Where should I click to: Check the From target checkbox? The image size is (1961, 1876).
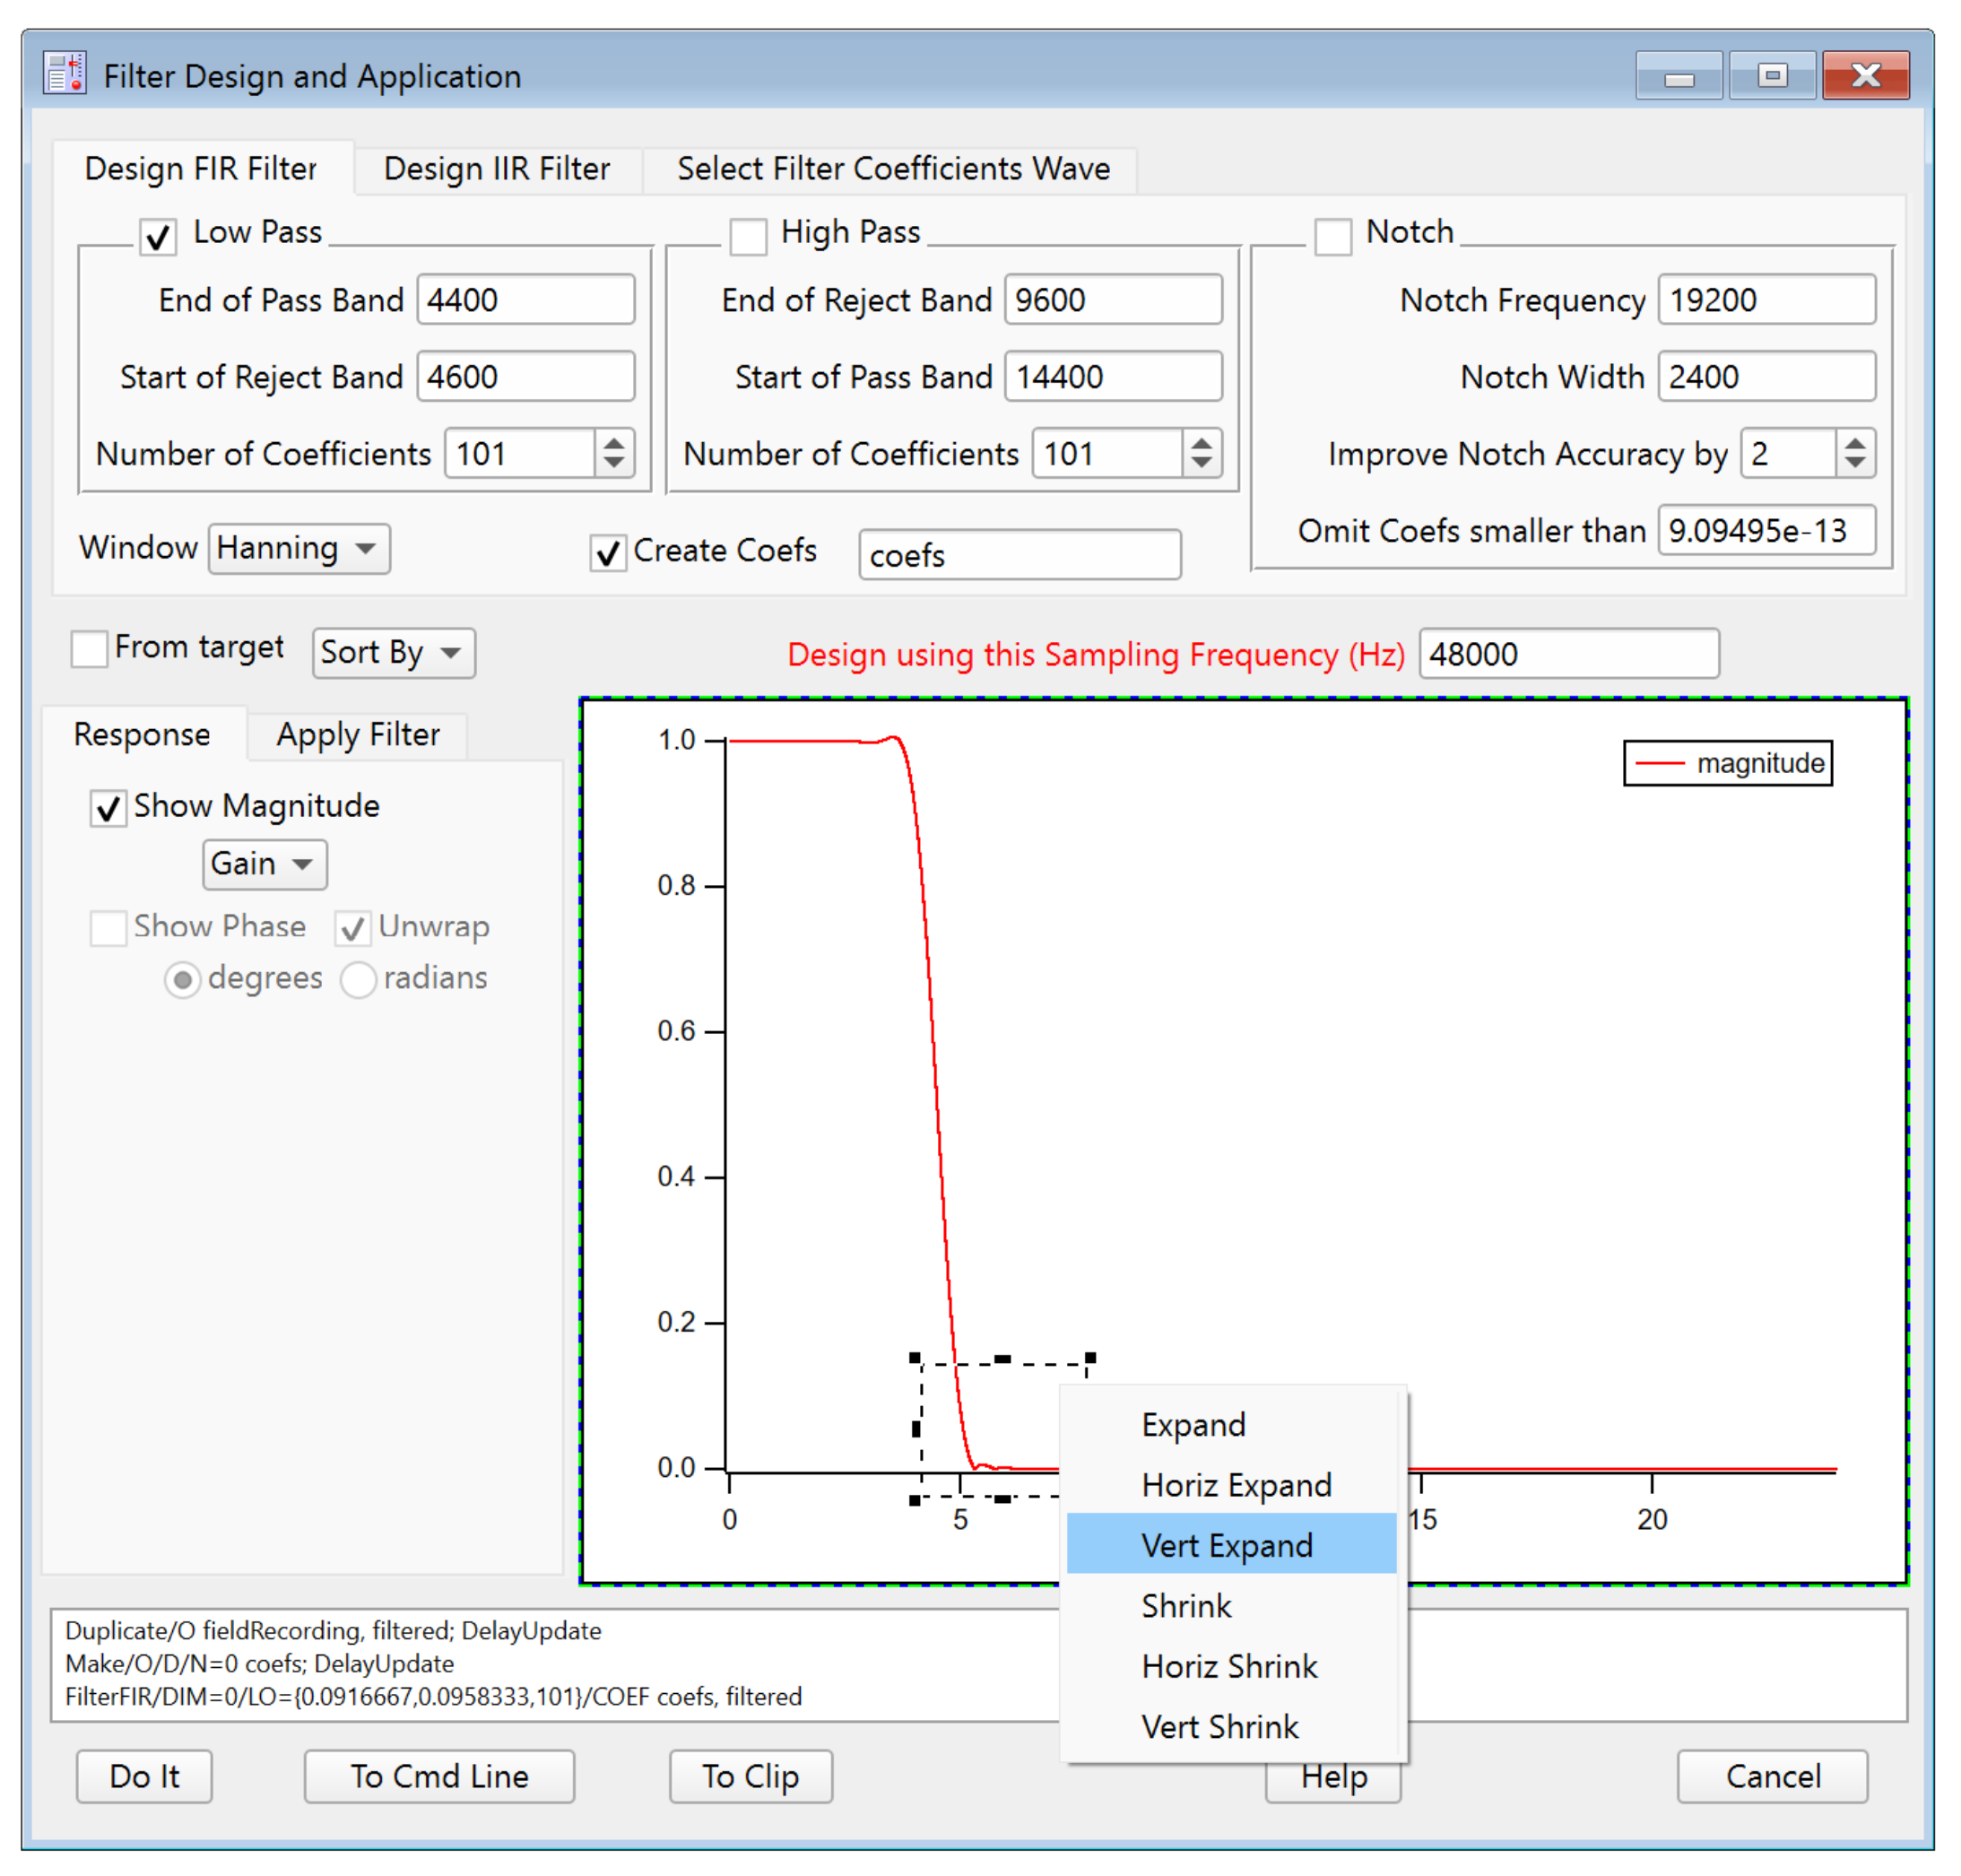coord(89,648)
